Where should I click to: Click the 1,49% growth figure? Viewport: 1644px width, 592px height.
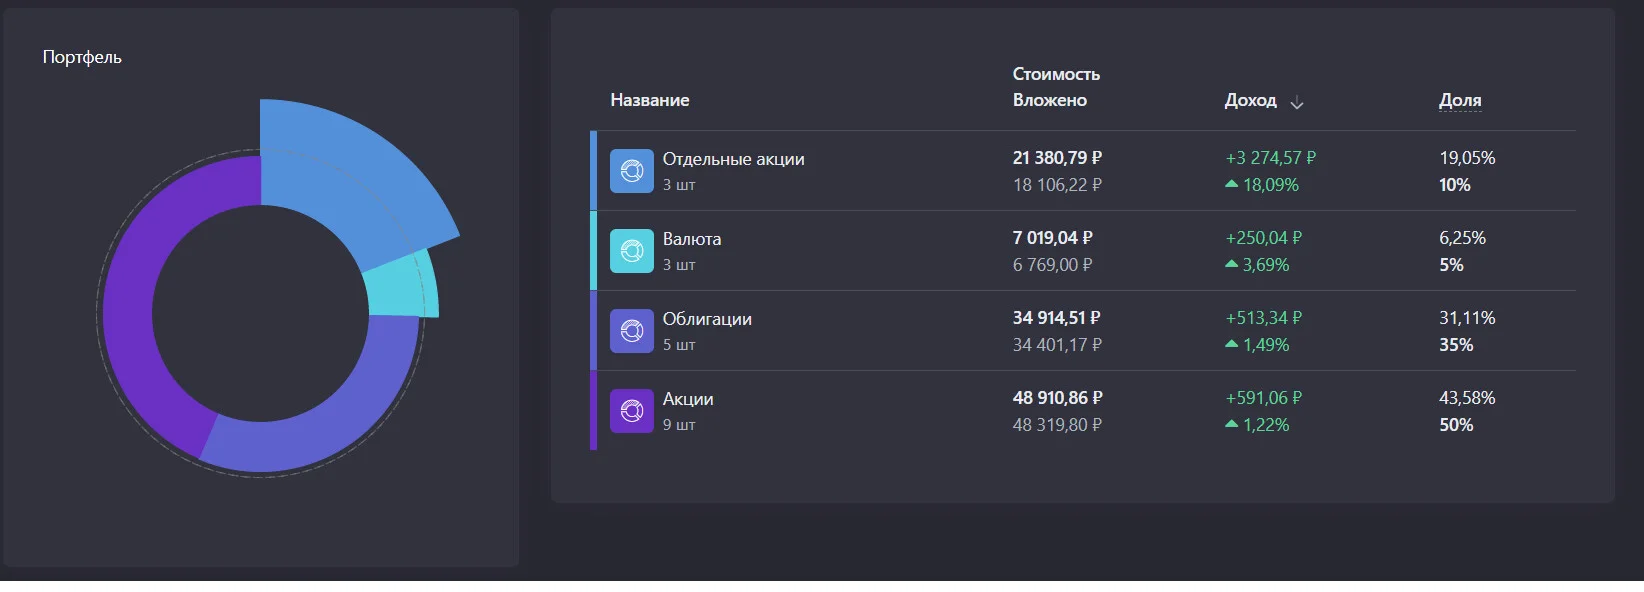point(1266,345)
